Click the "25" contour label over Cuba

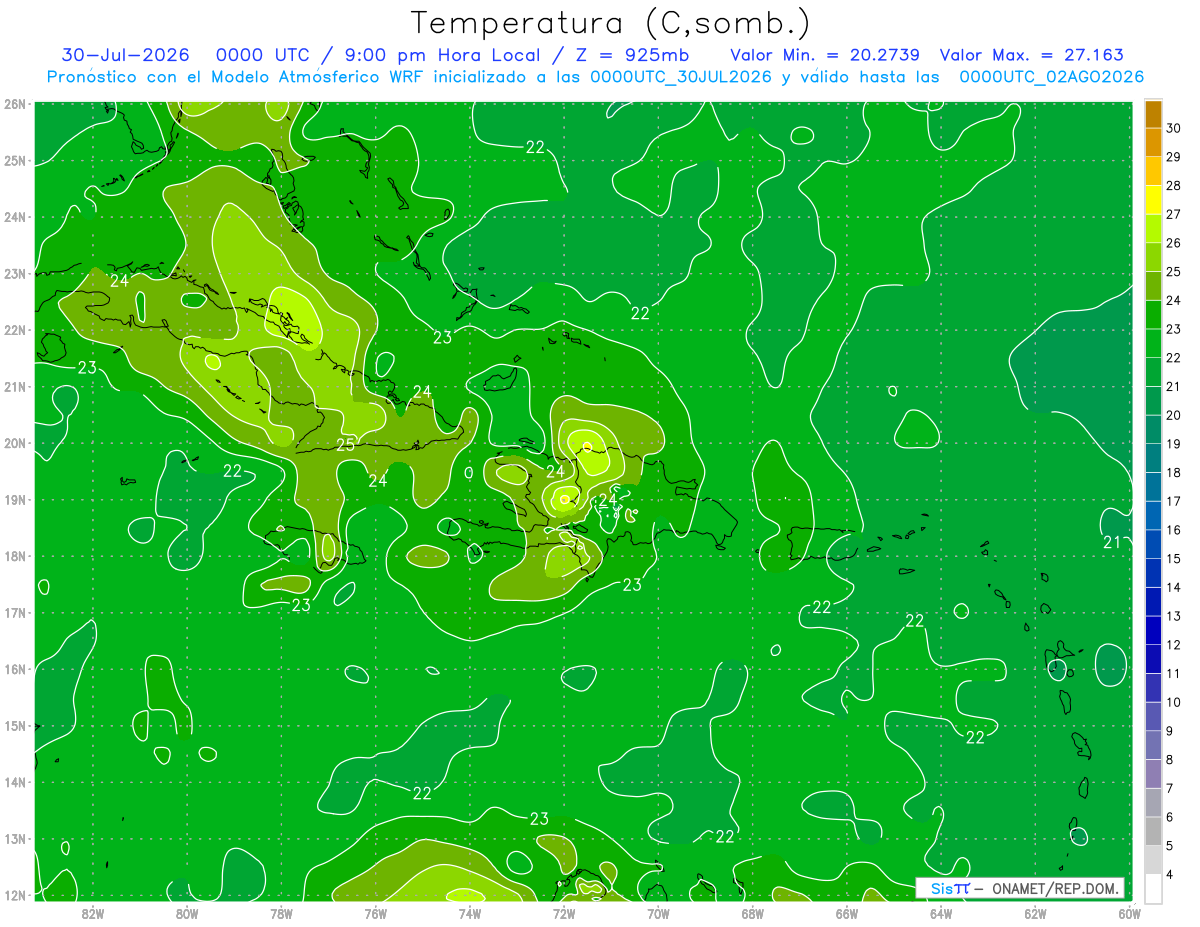(345, 445)
